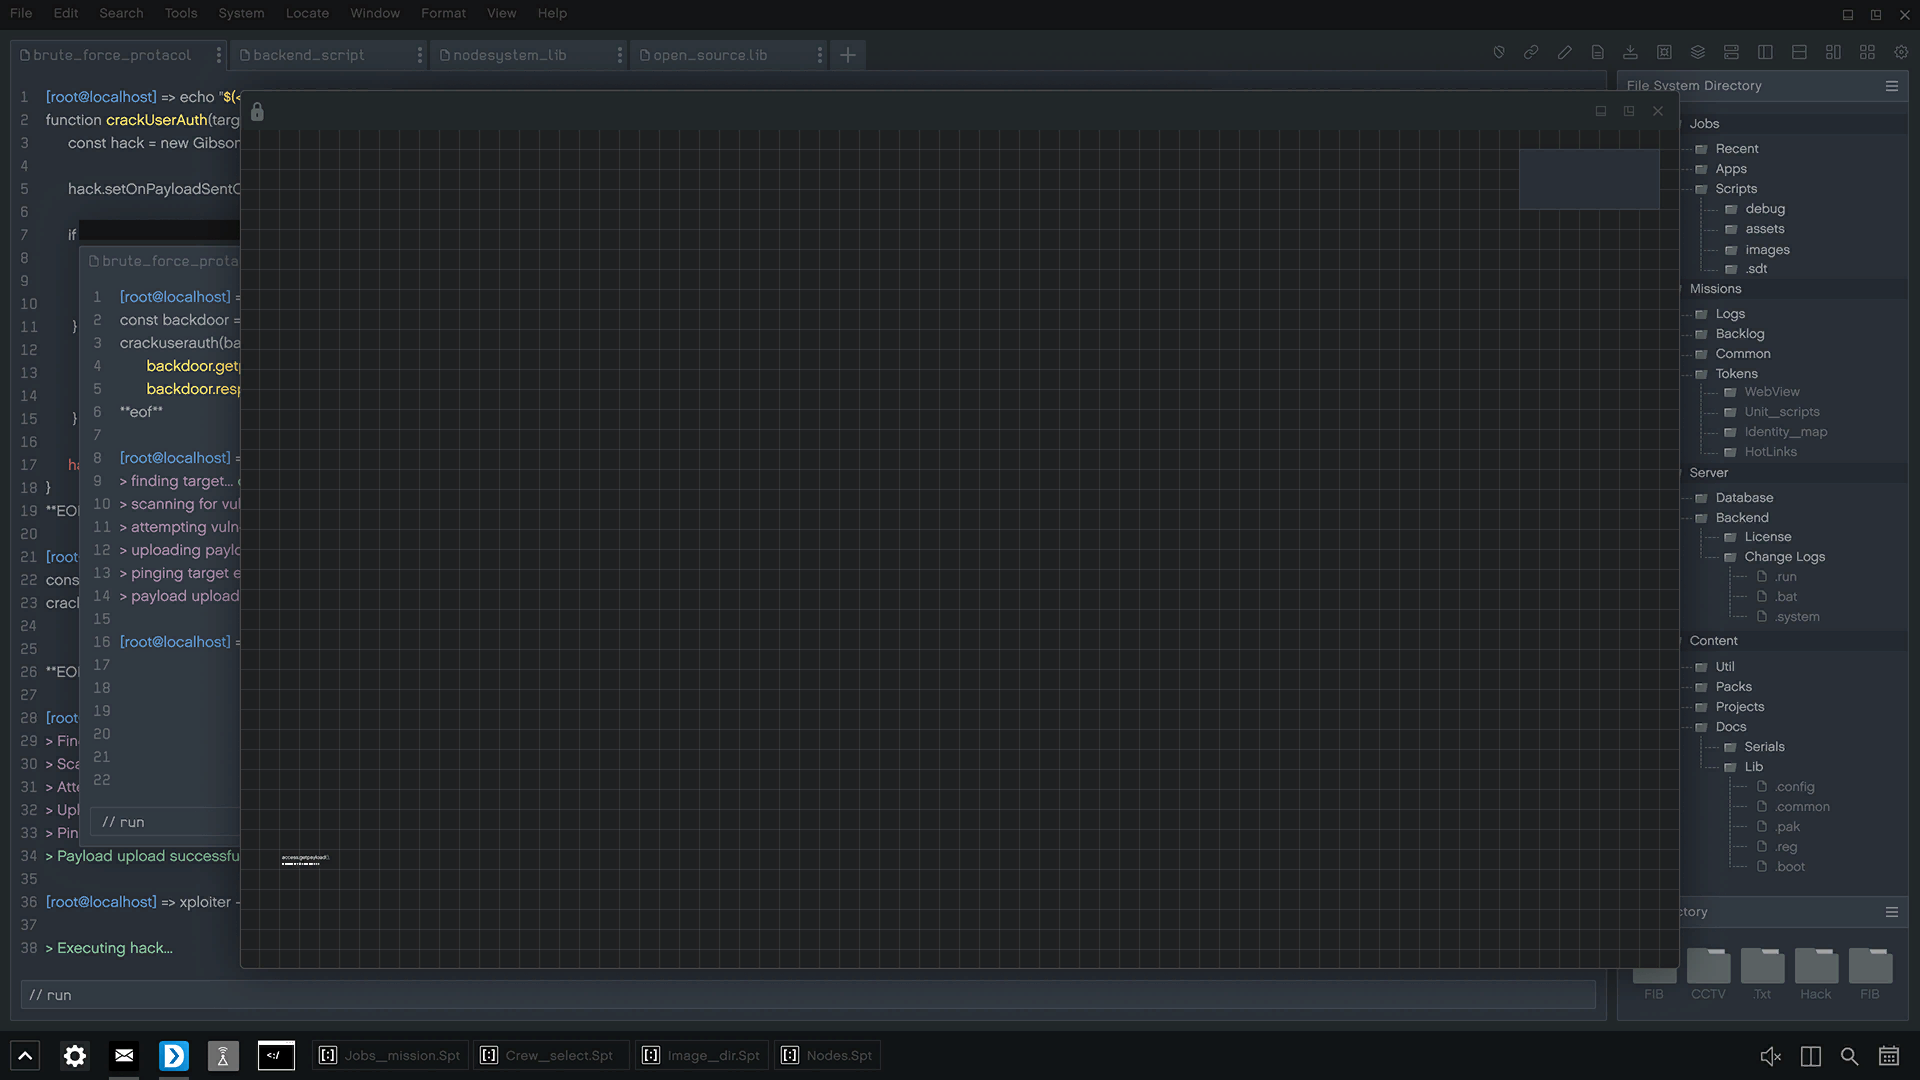Switch to four-square grid layout icon

(1867, 52)
